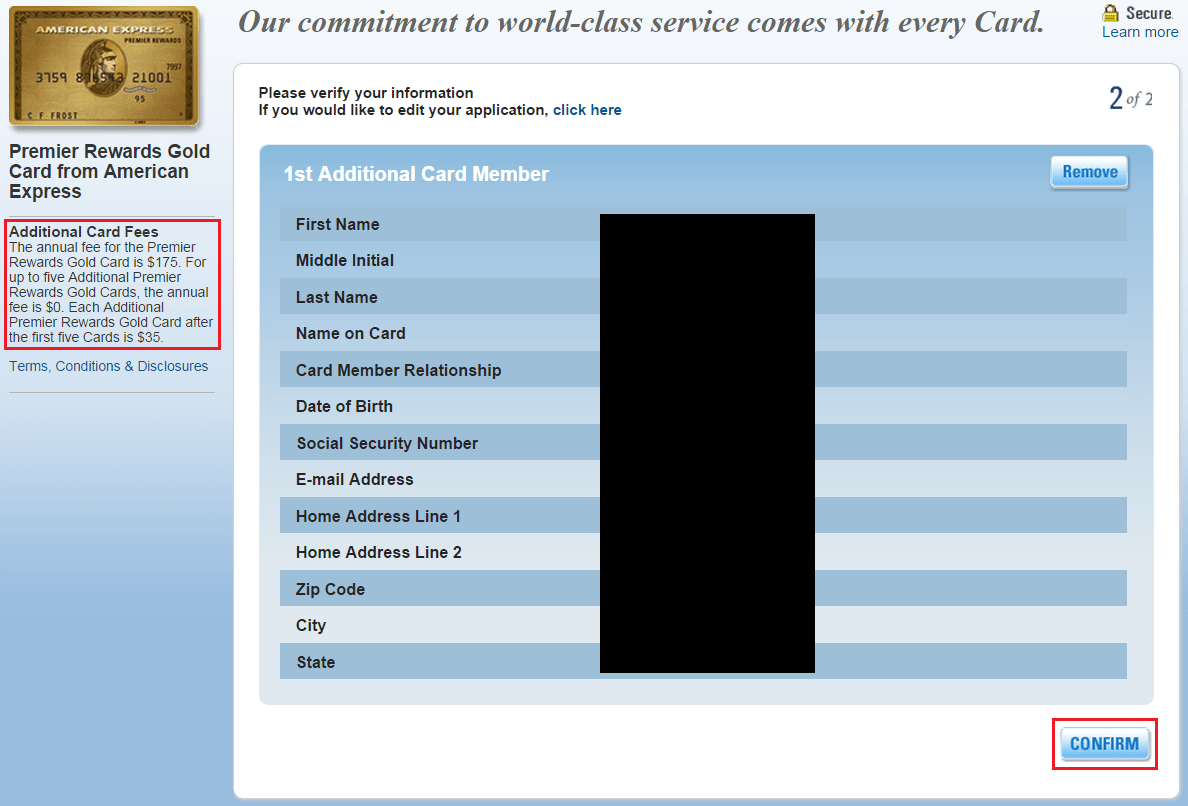Viewport: 1188px width, 806px height.
Task: Open the 'click here' edit application link
Action: coord(587,110)
